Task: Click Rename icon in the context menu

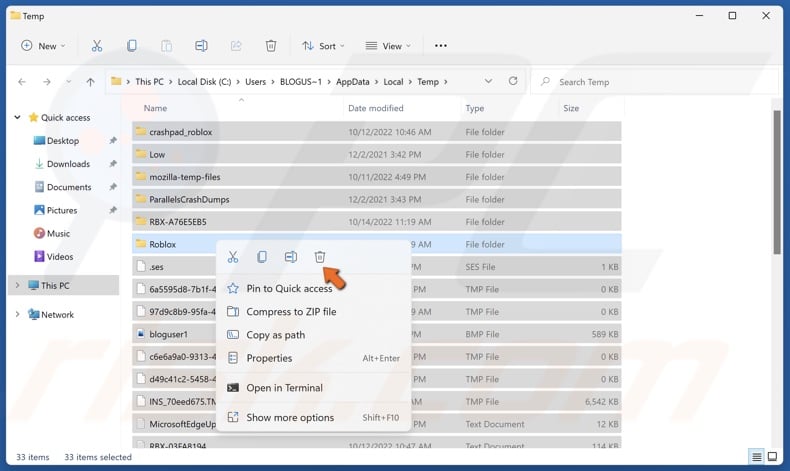Action: [291, 257]
